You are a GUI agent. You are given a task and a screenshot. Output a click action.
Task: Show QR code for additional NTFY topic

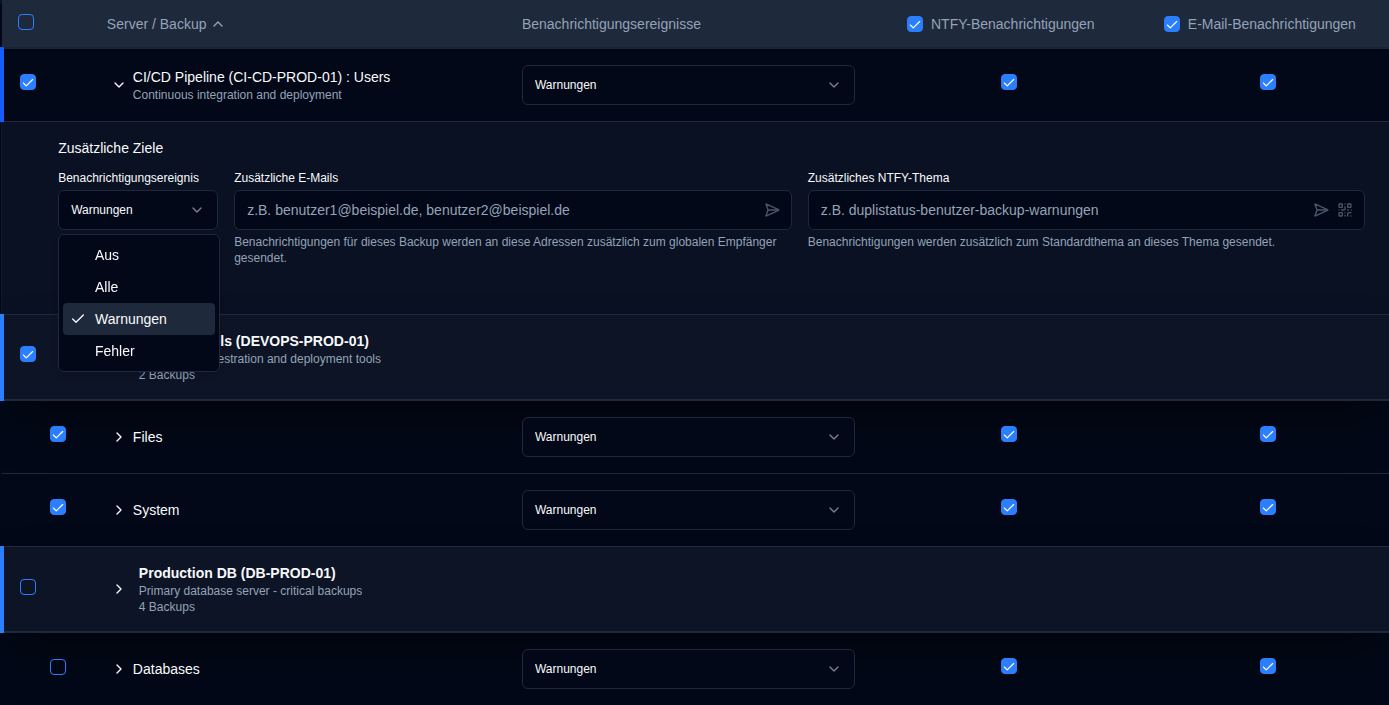tap(1345, 210)
